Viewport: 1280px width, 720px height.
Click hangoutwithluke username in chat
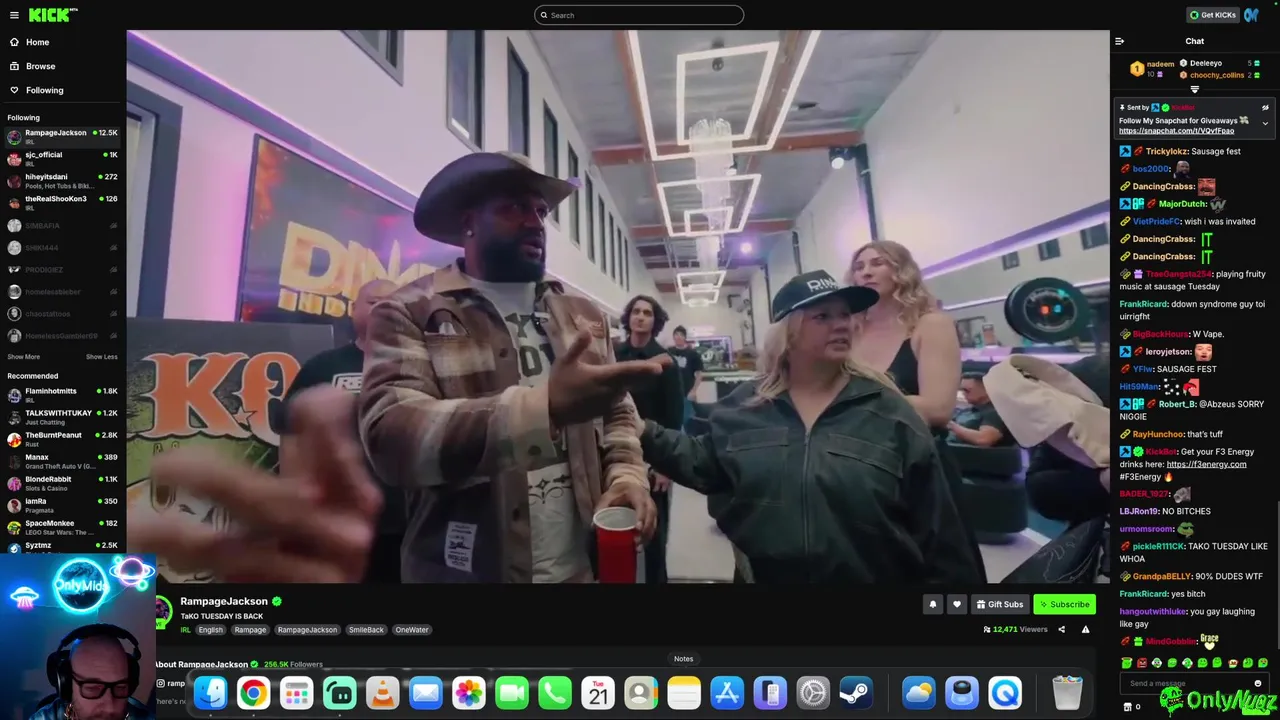click(1153, 611)
